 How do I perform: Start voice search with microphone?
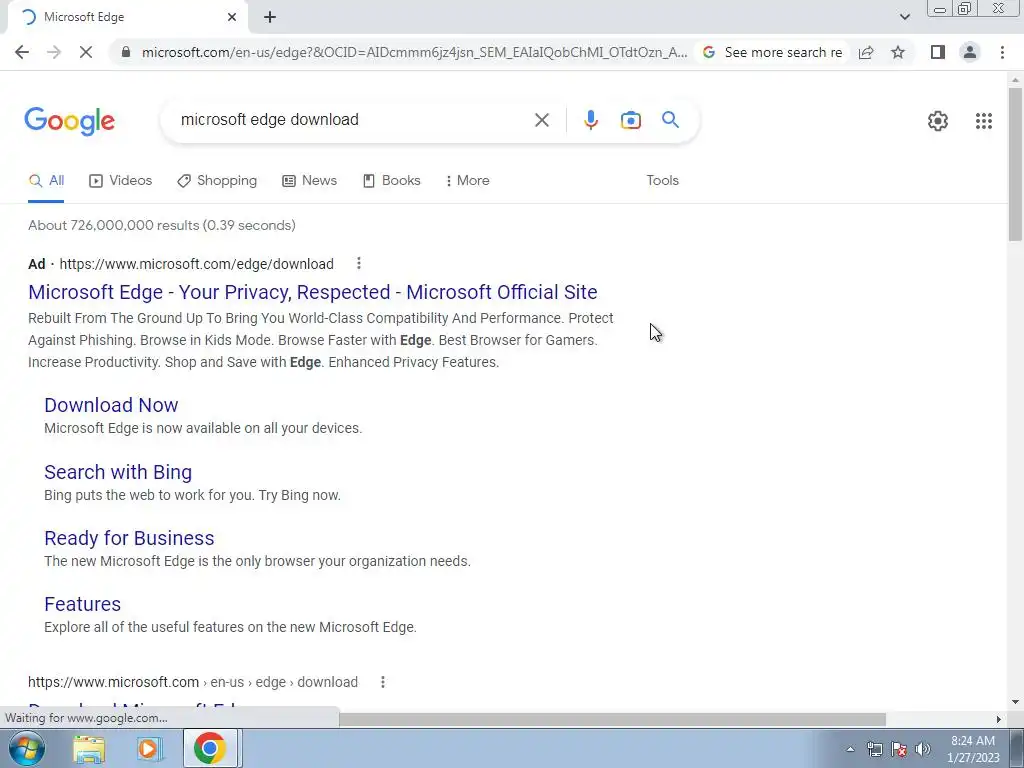click(590, 120)
